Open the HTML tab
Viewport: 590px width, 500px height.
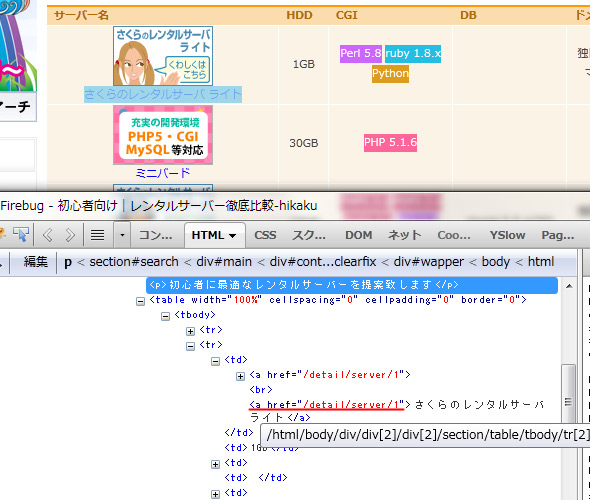point(214,235)
